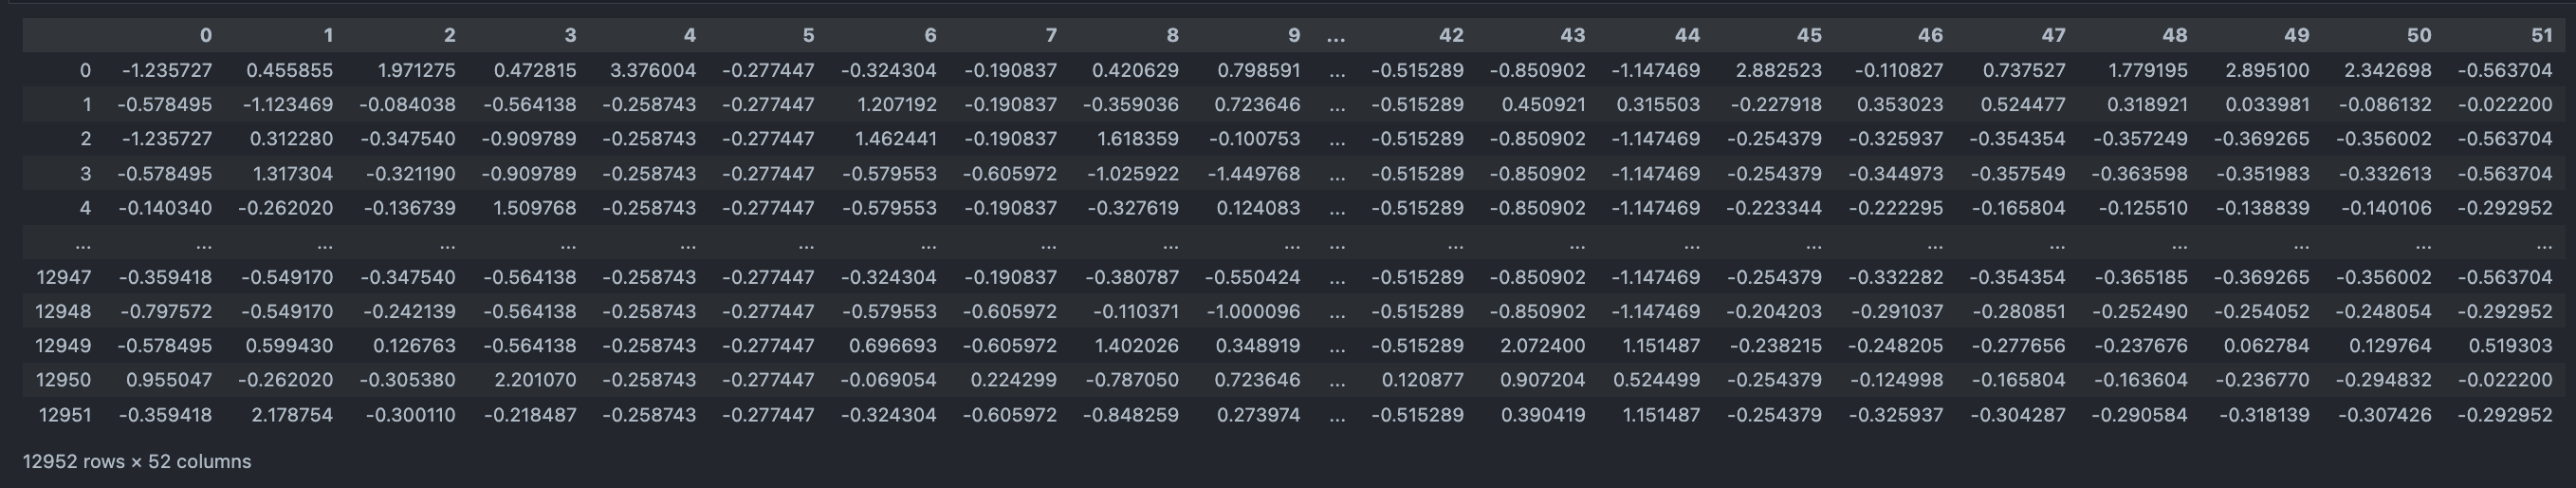
Task: Click row index 12951
Action: tap(64, 415)
